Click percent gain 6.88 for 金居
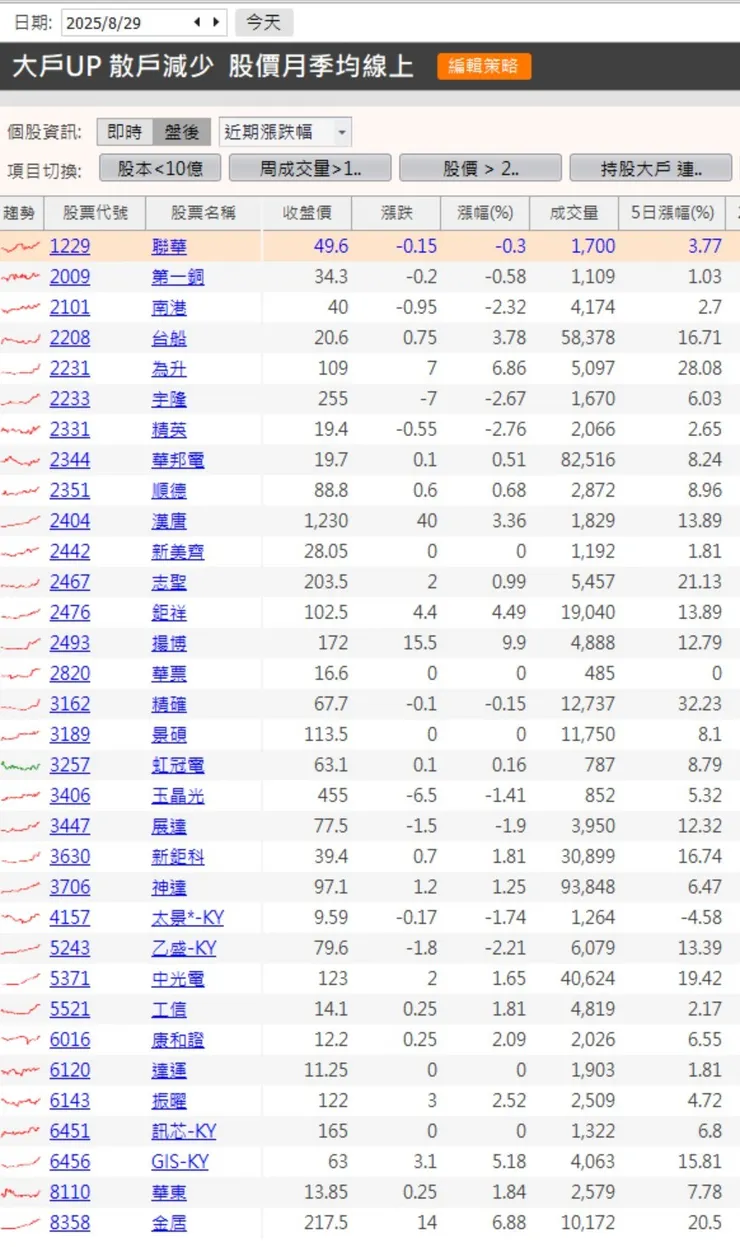Viewport: 740px width, 1247px height. (x=509, y=1222)
